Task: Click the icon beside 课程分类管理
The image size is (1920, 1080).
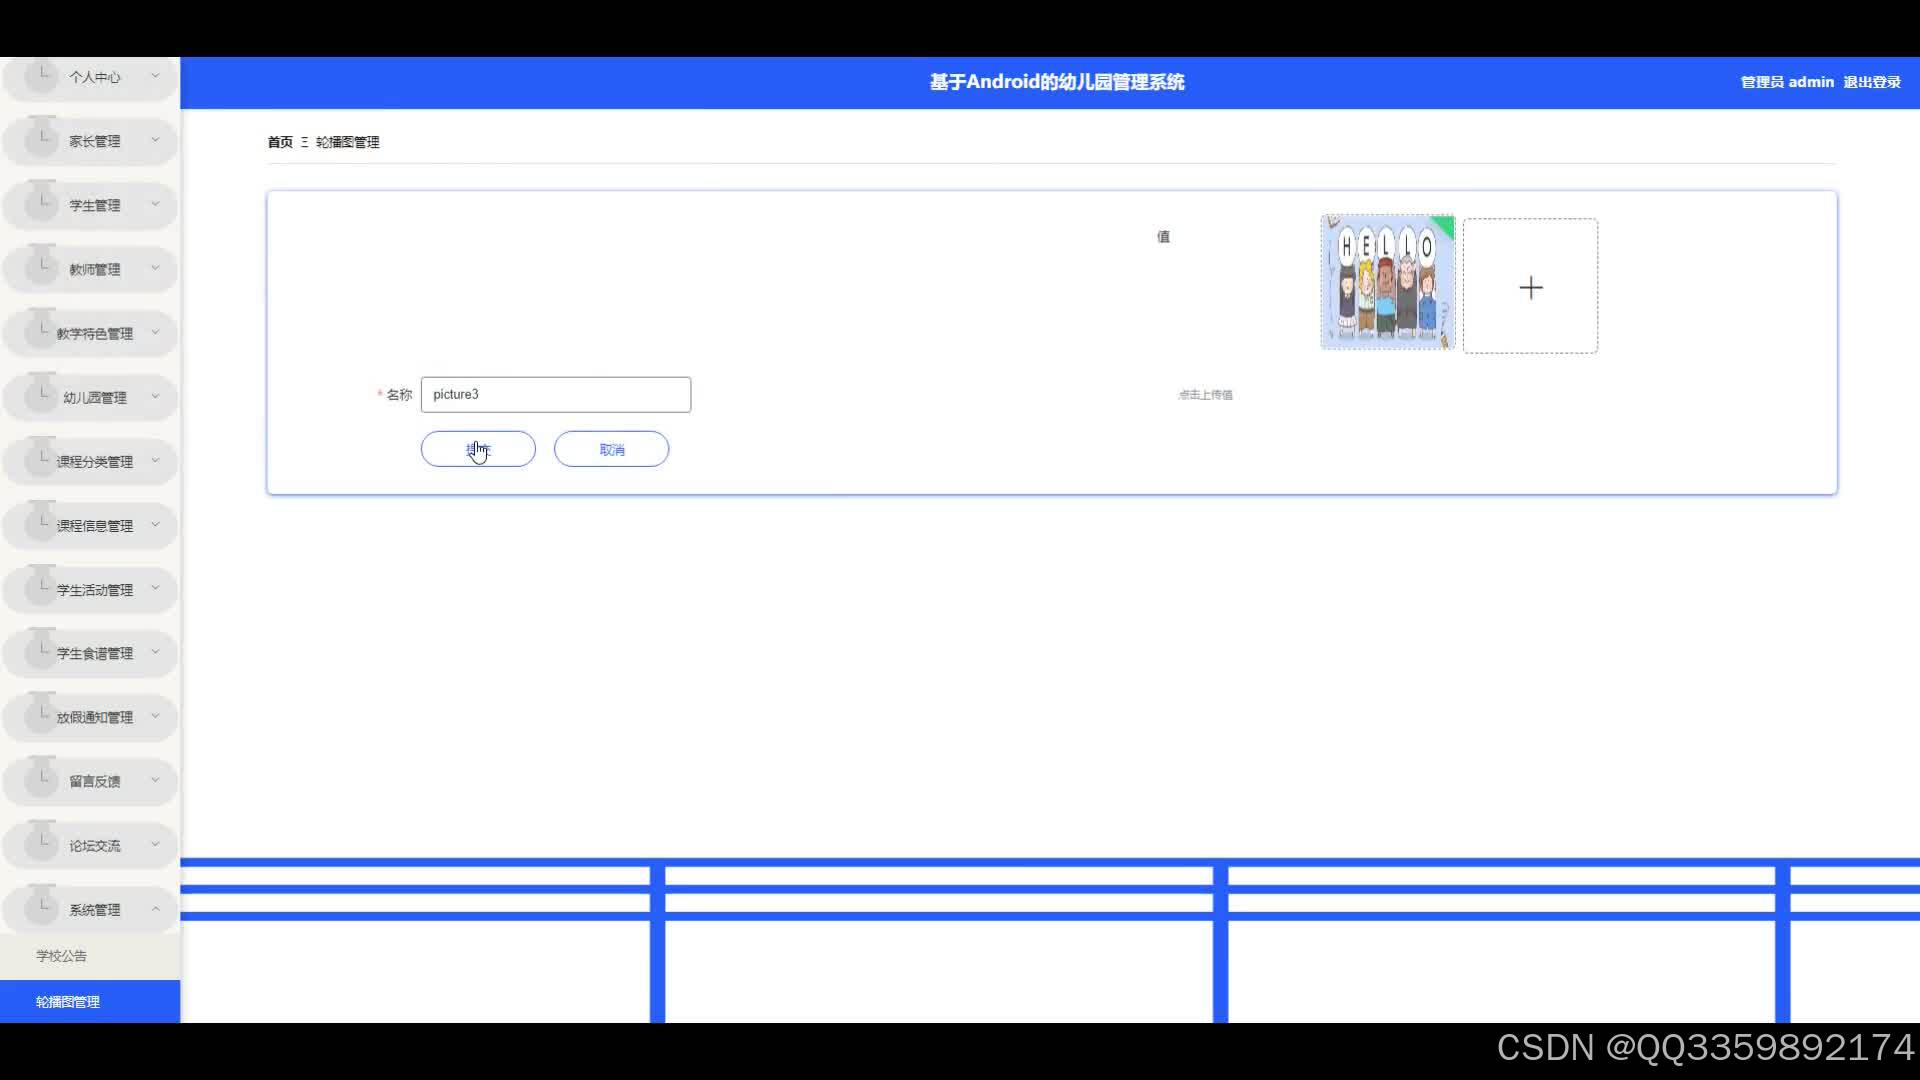Action: (x=41, y=458)
